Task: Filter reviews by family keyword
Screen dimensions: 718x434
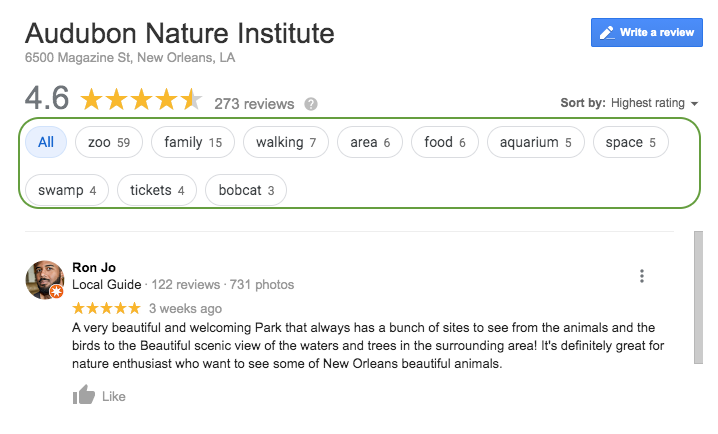Action: (193, 142)
